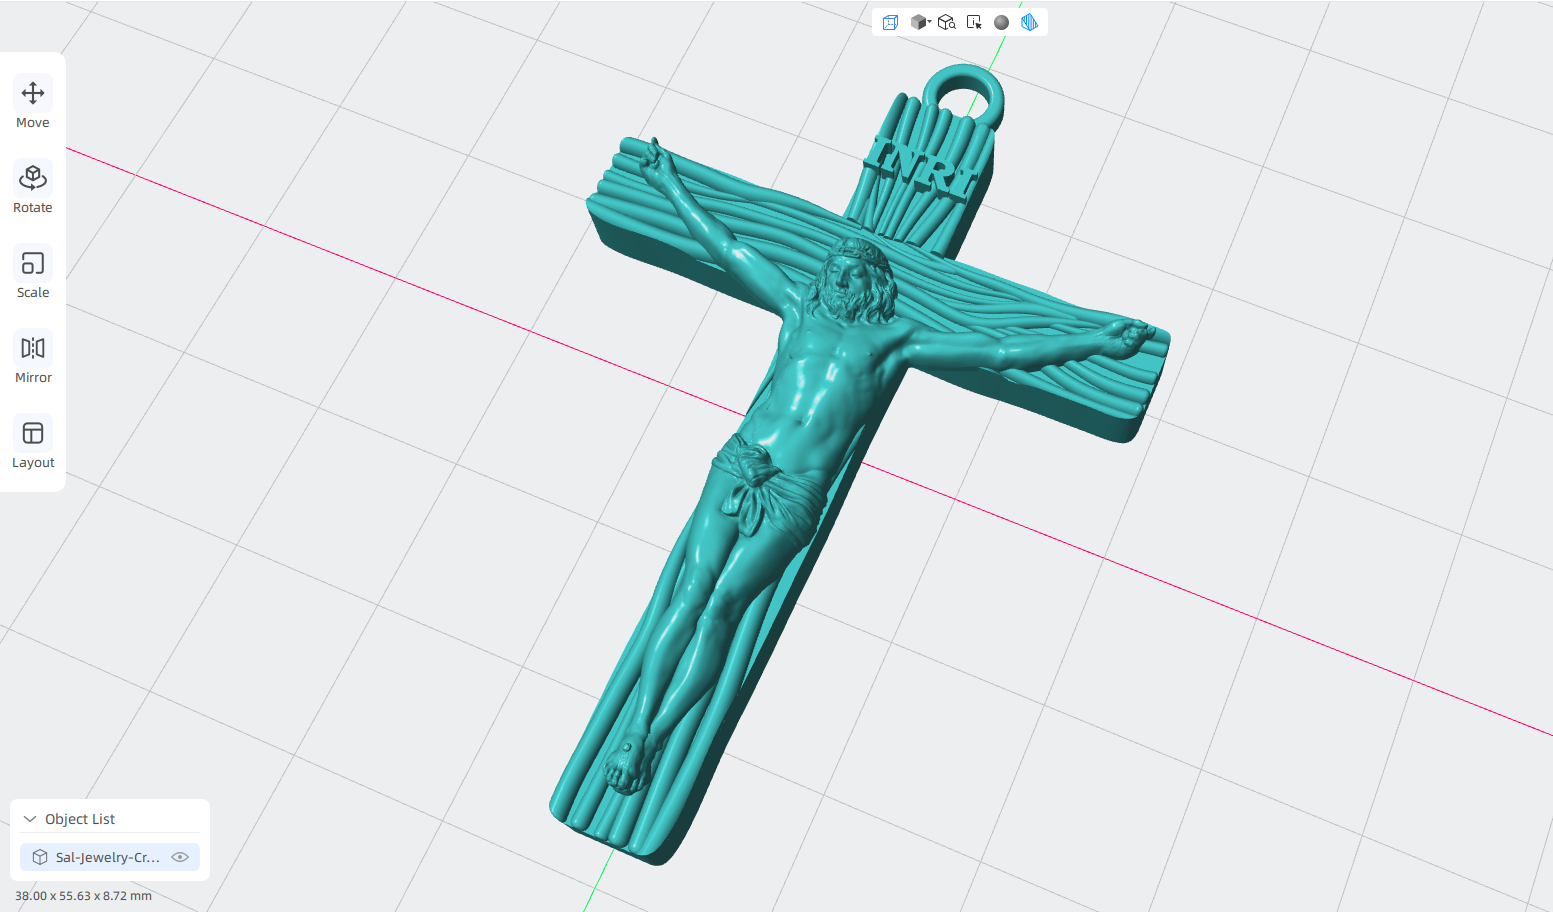Image resolution: width=1553 pixels, height=912 pixels.
Task: Toggle the blue wireframe bounding box icon
Action: click(x=890, y=22)
